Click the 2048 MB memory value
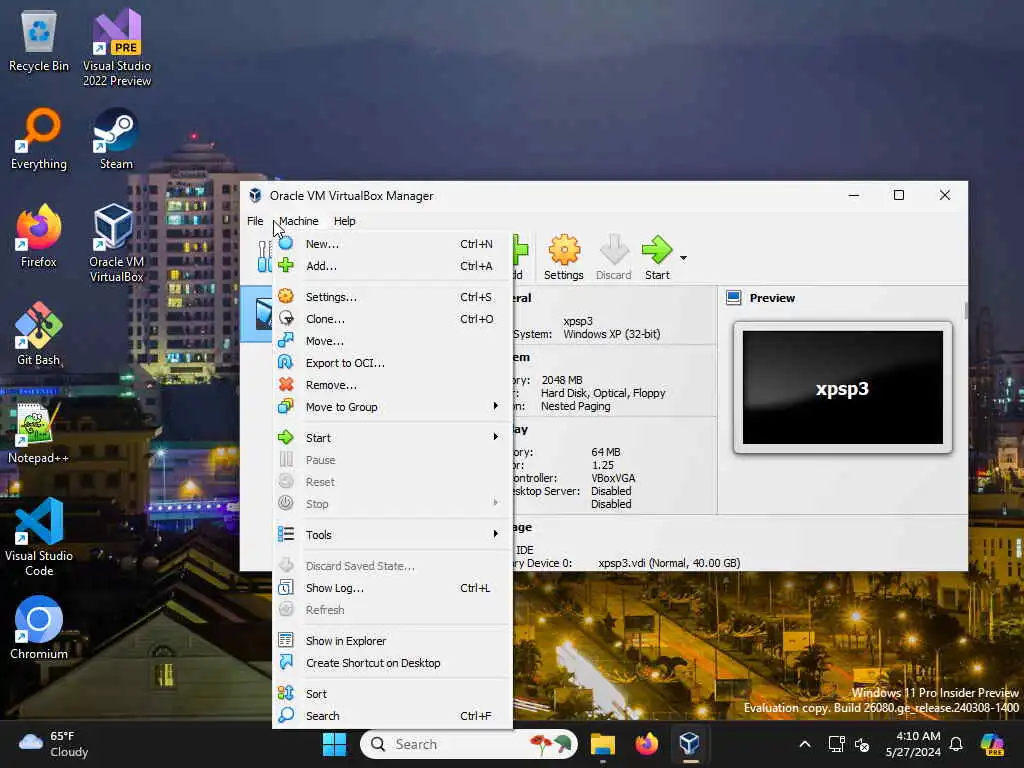The height and width of the screenshot is (768, 1024). (562, 380)
